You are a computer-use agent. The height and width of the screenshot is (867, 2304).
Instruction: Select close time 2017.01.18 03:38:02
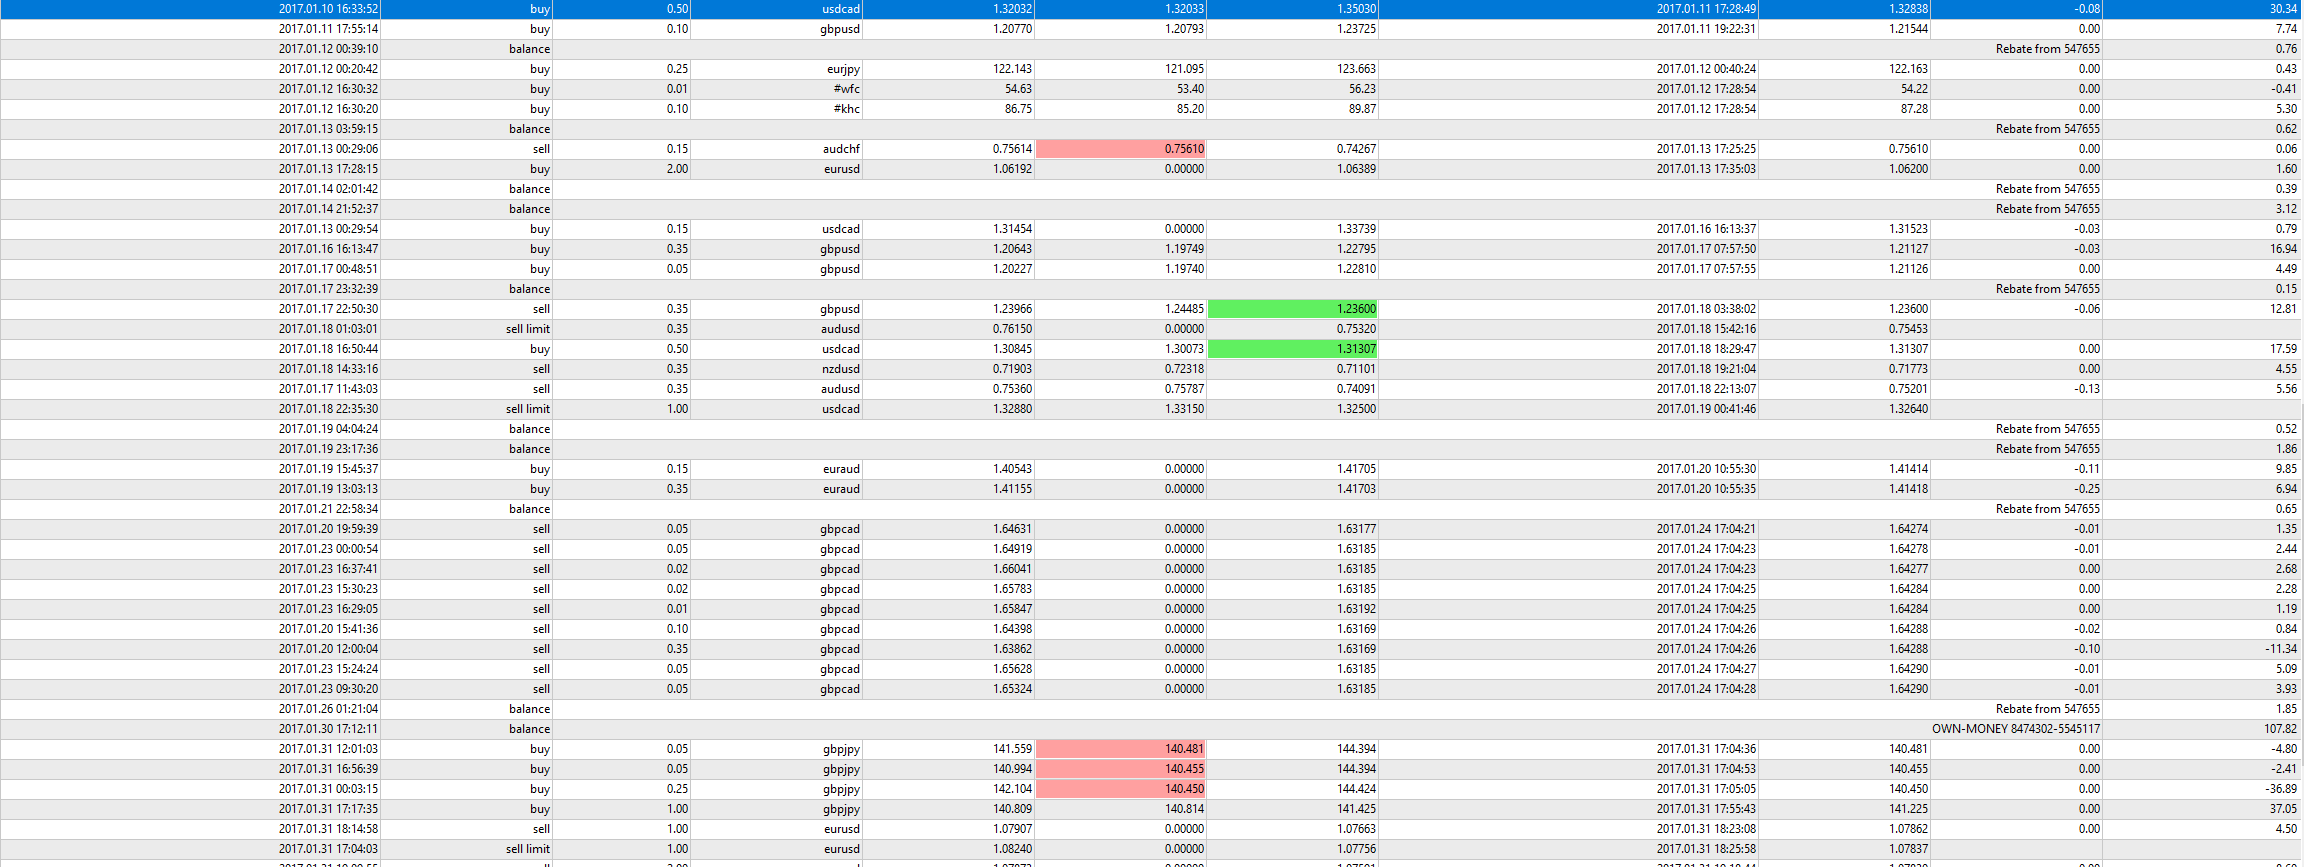1706,309
